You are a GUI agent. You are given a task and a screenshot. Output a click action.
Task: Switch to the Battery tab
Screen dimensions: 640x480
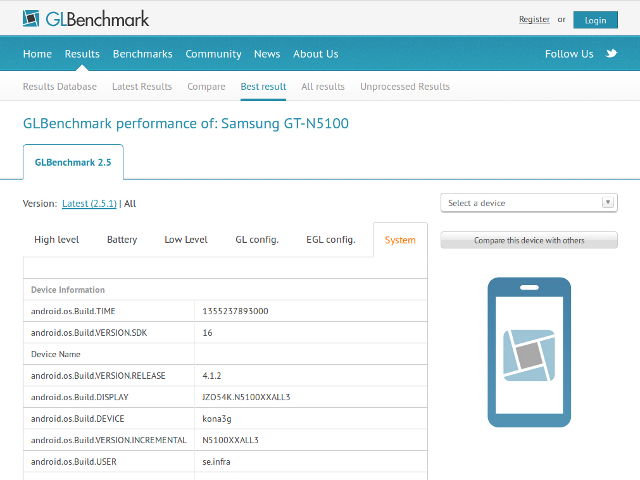coord(122,240)
